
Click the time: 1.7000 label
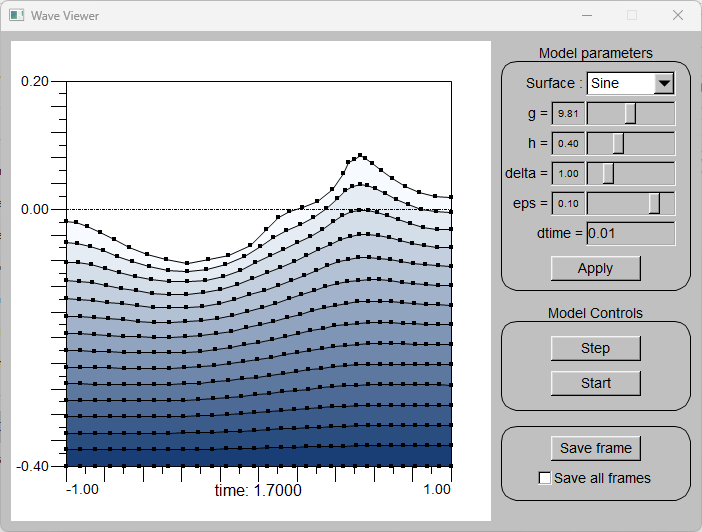258,490
